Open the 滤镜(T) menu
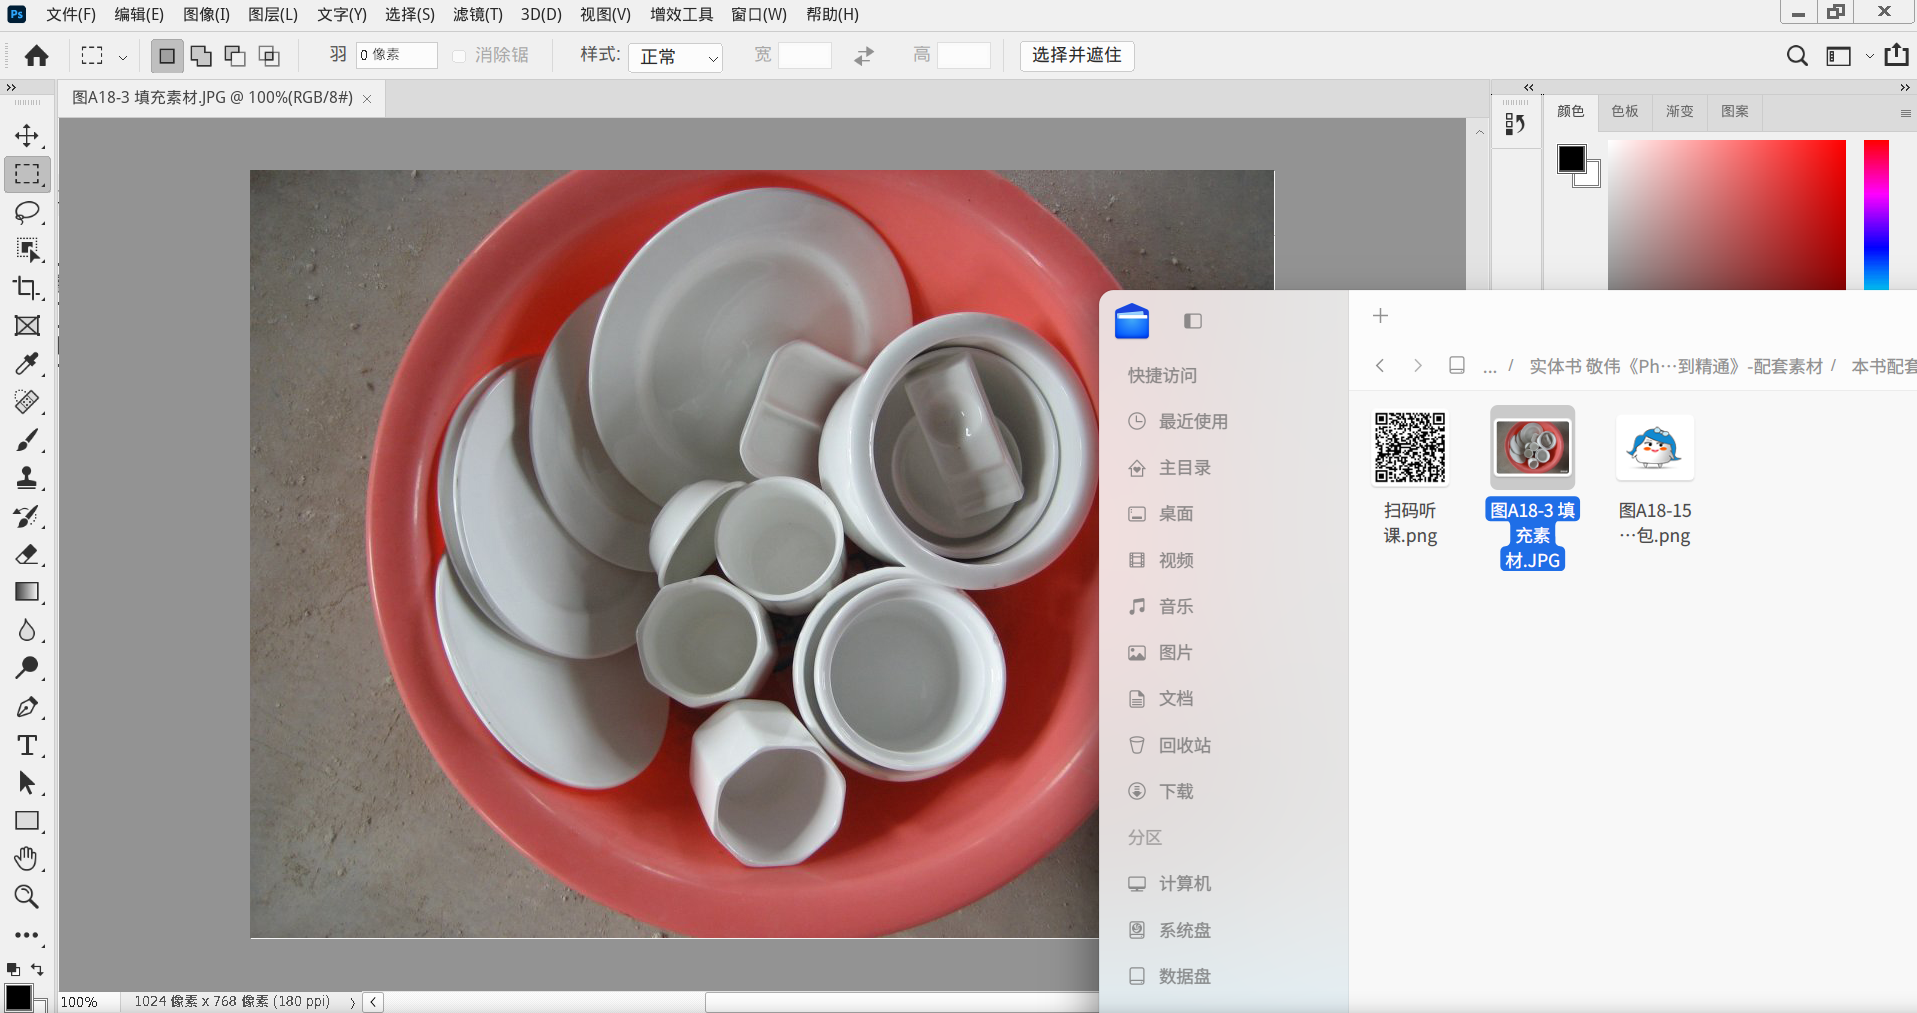Viewport: 1917px width, 1013px height. (478, 14)
